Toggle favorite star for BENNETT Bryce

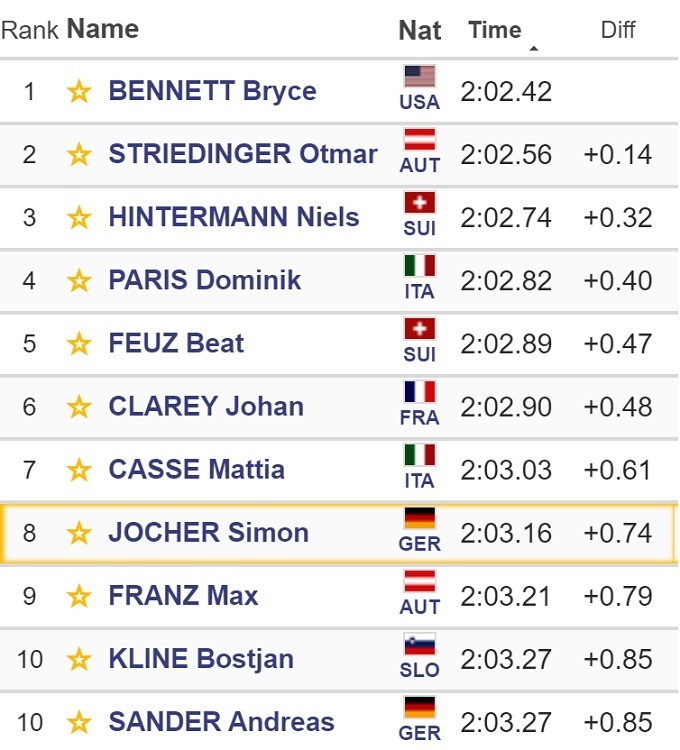pos(79,92)
